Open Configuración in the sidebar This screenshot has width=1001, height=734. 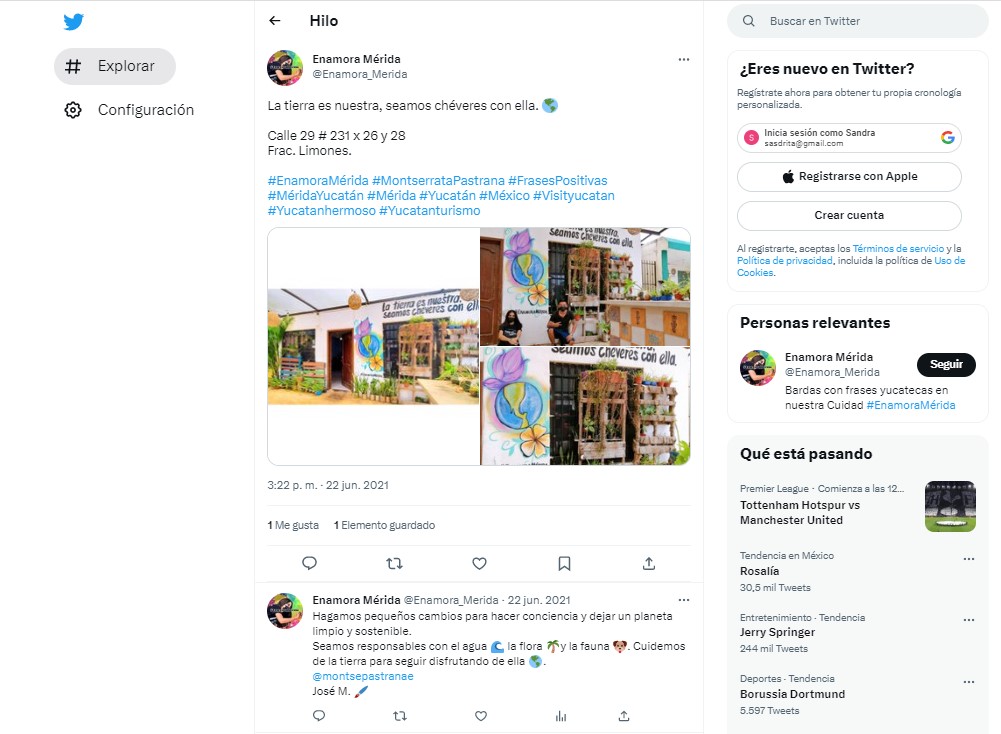129,110
